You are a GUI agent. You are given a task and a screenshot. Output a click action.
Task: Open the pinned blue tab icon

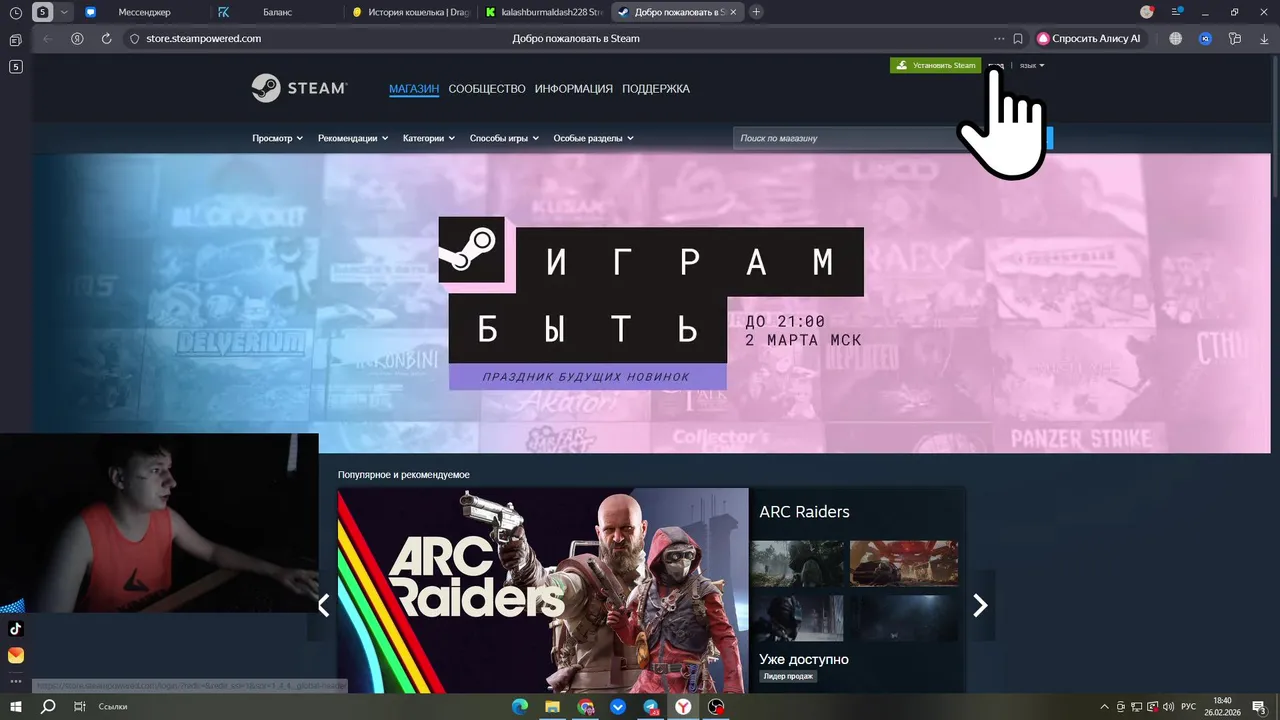[91, 12]
